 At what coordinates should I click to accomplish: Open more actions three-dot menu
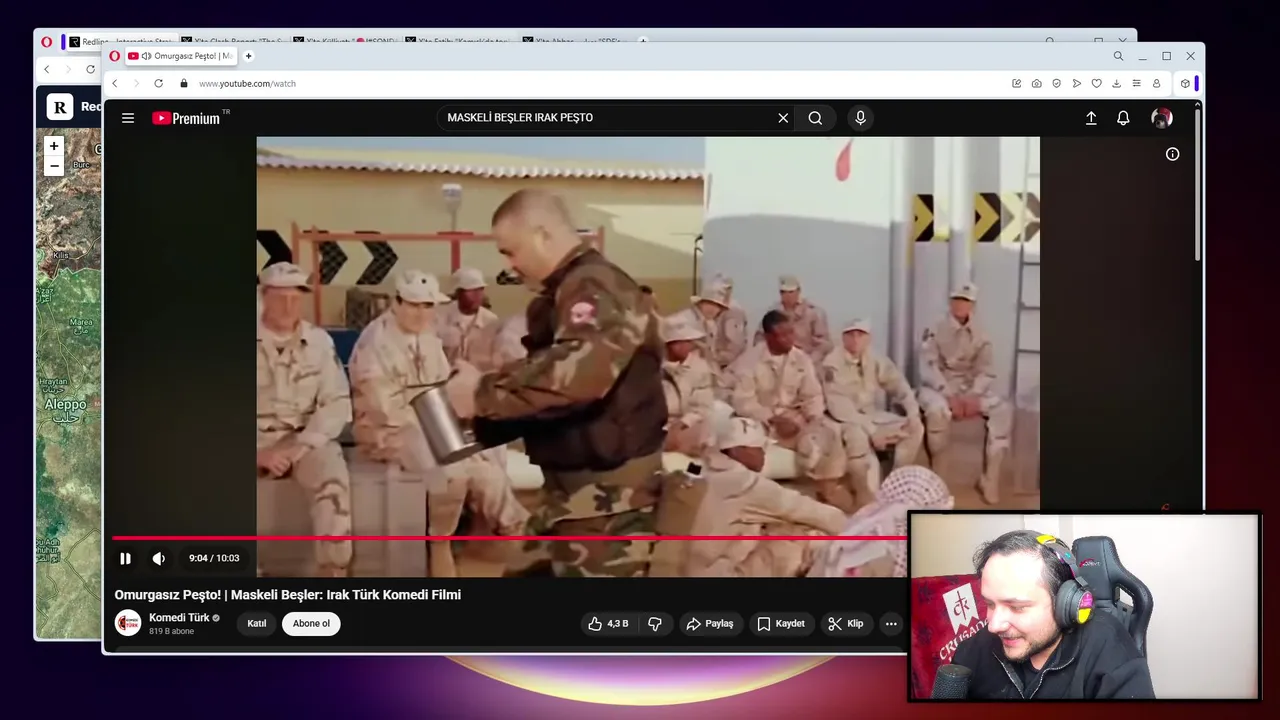(891, 624)
